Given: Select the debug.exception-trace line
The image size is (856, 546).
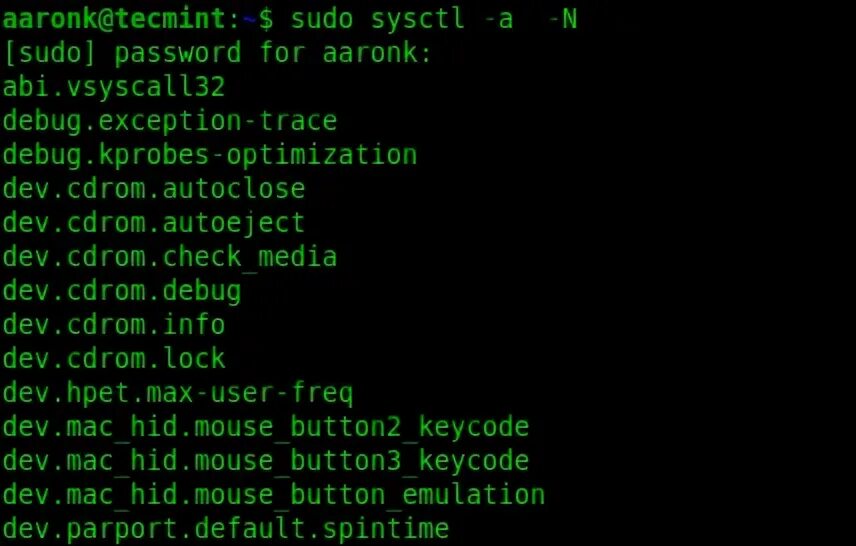Looking at the screenshot, I should (x=170, y=121).
